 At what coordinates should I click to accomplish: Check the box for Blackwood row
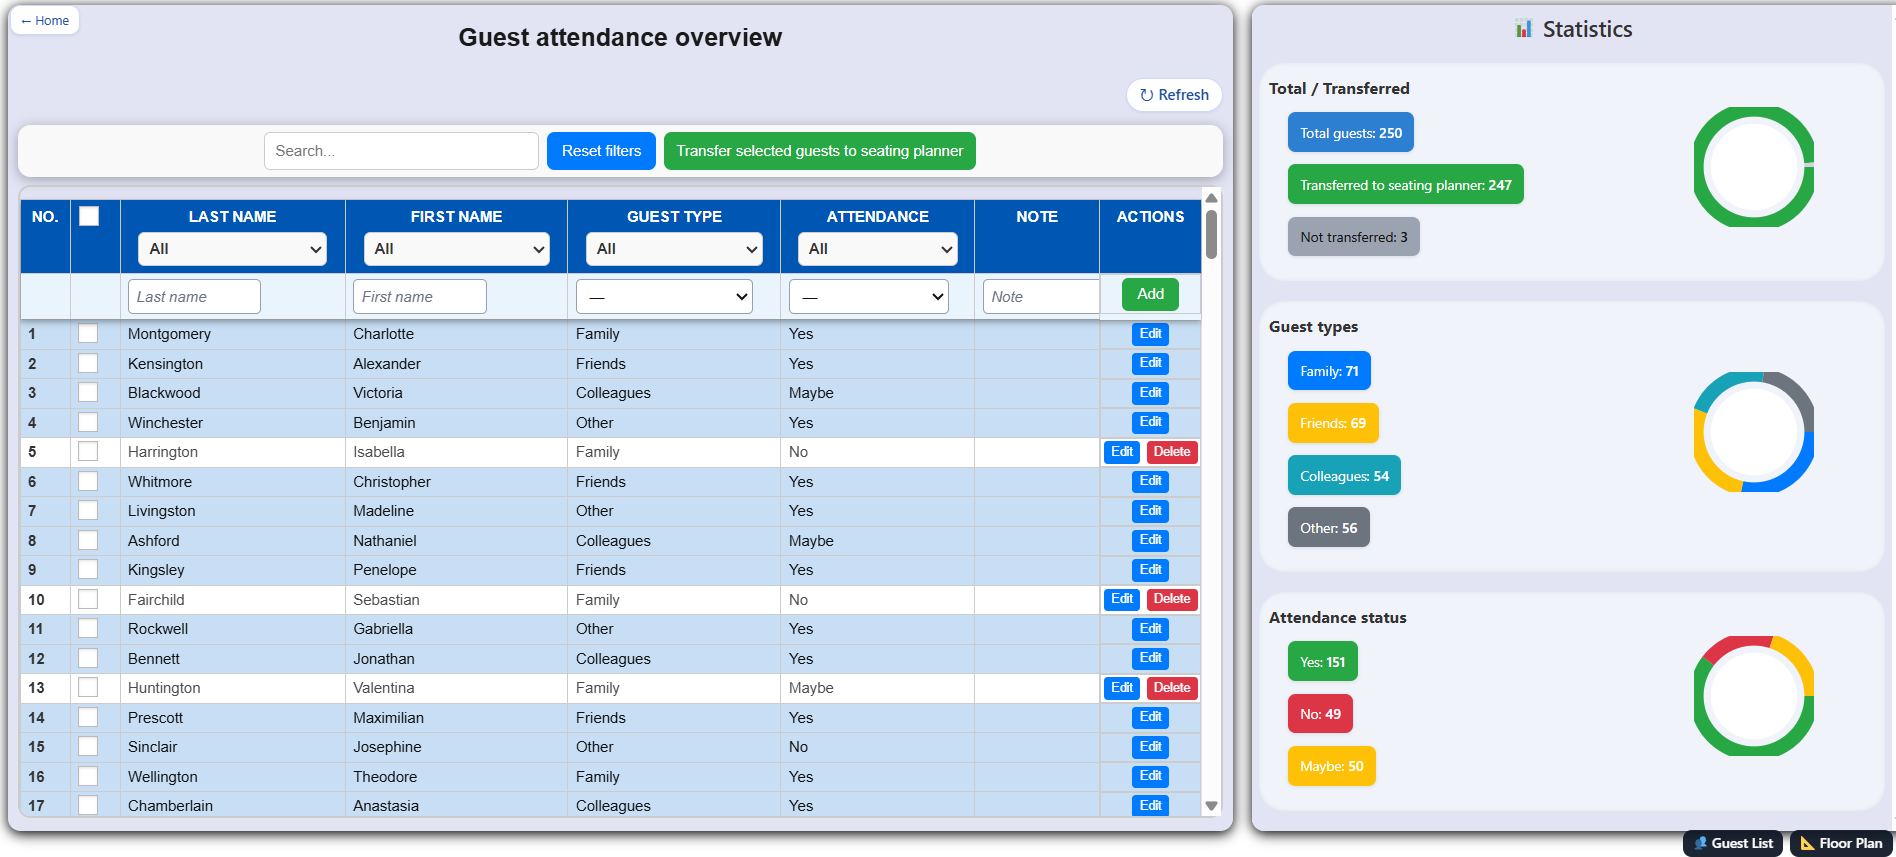coord(88,393)
